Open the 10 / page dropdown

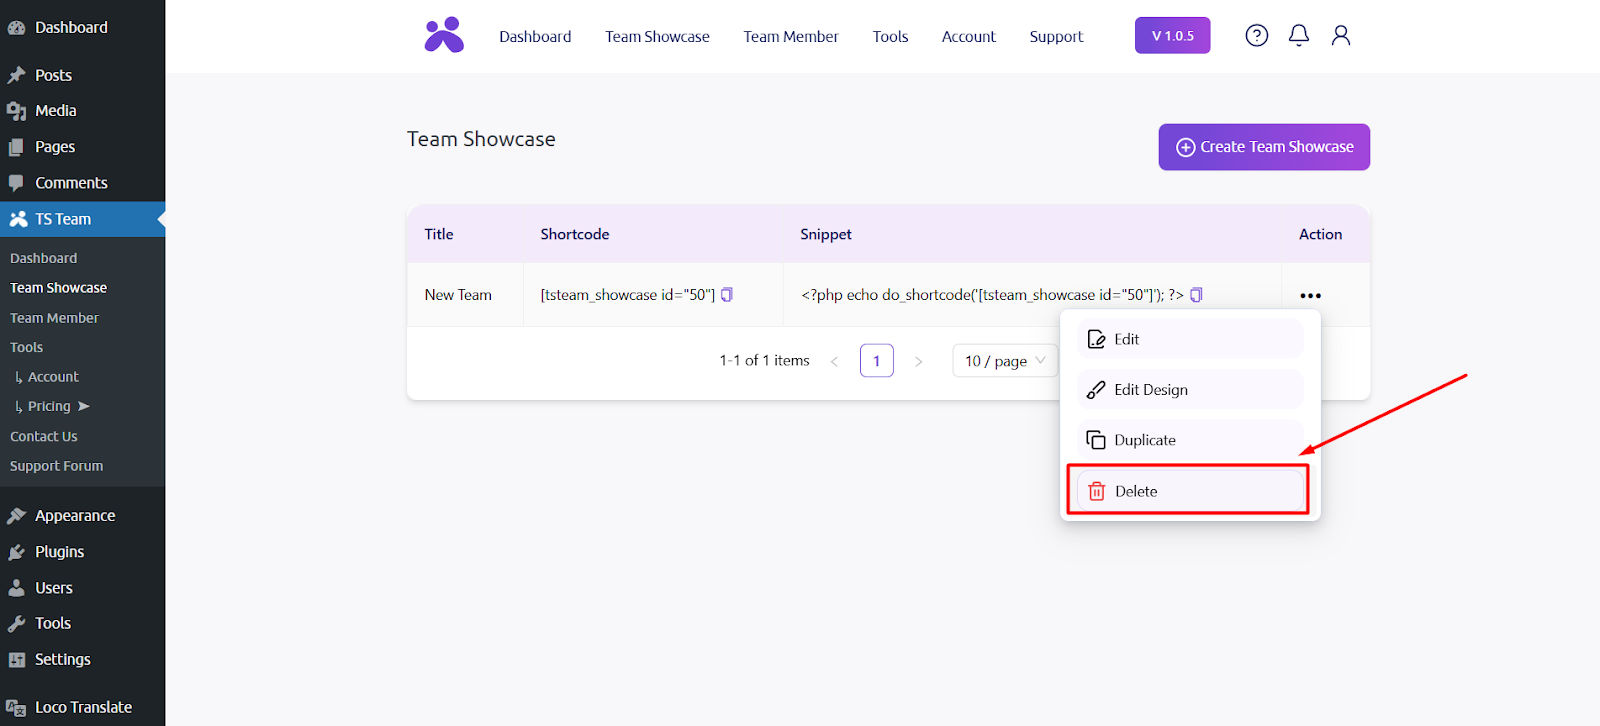click(x=1004, y=361)
